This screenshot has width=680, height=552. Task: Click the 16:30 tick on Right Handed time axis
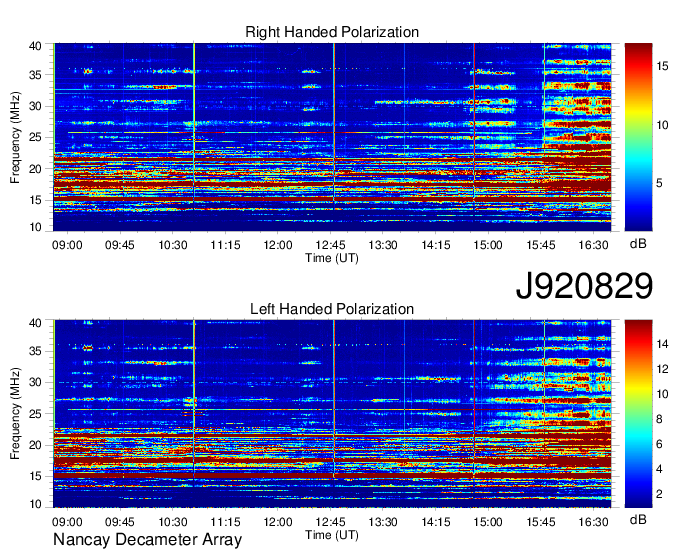click(x=593, y=245)
